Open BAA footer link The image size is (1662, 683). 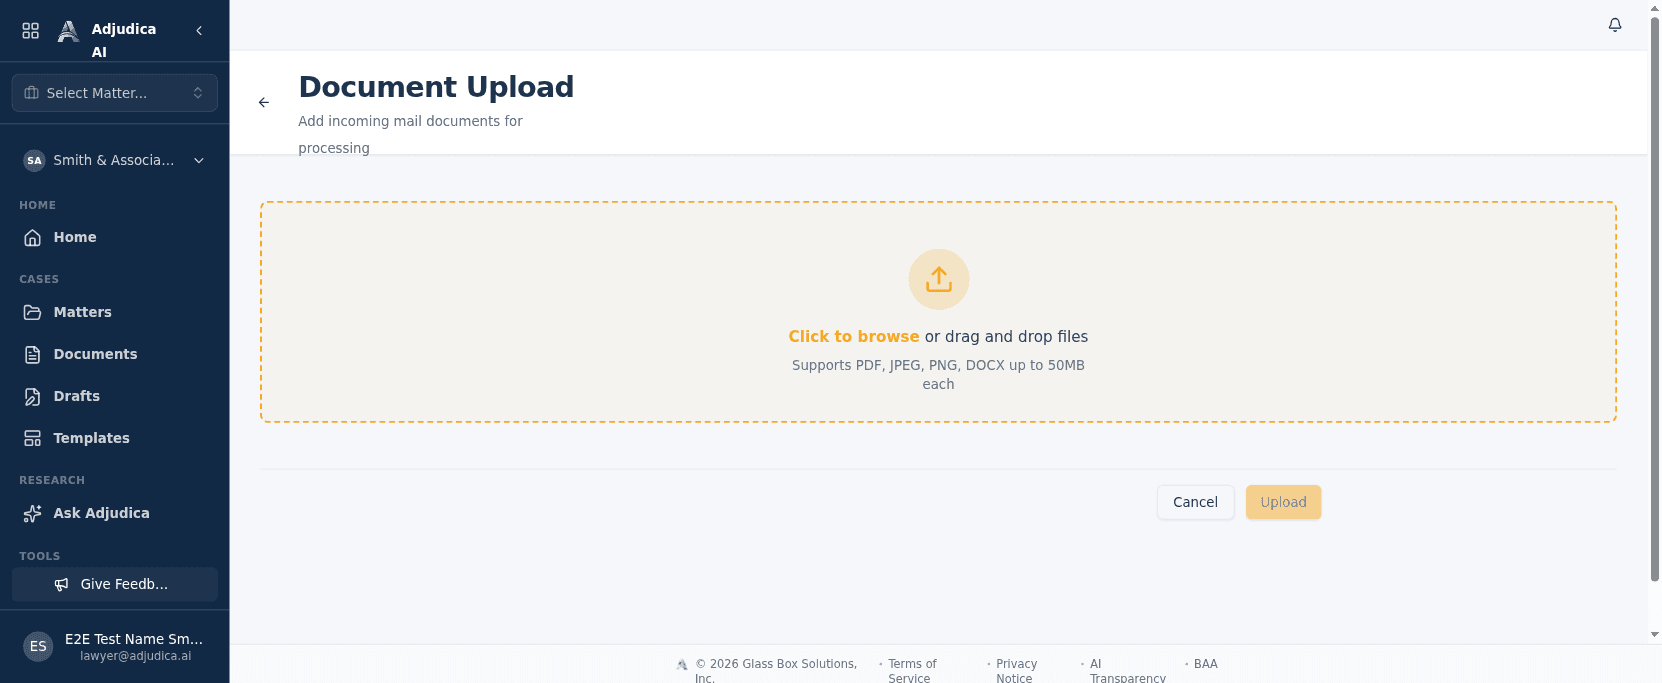(1206, 664)
